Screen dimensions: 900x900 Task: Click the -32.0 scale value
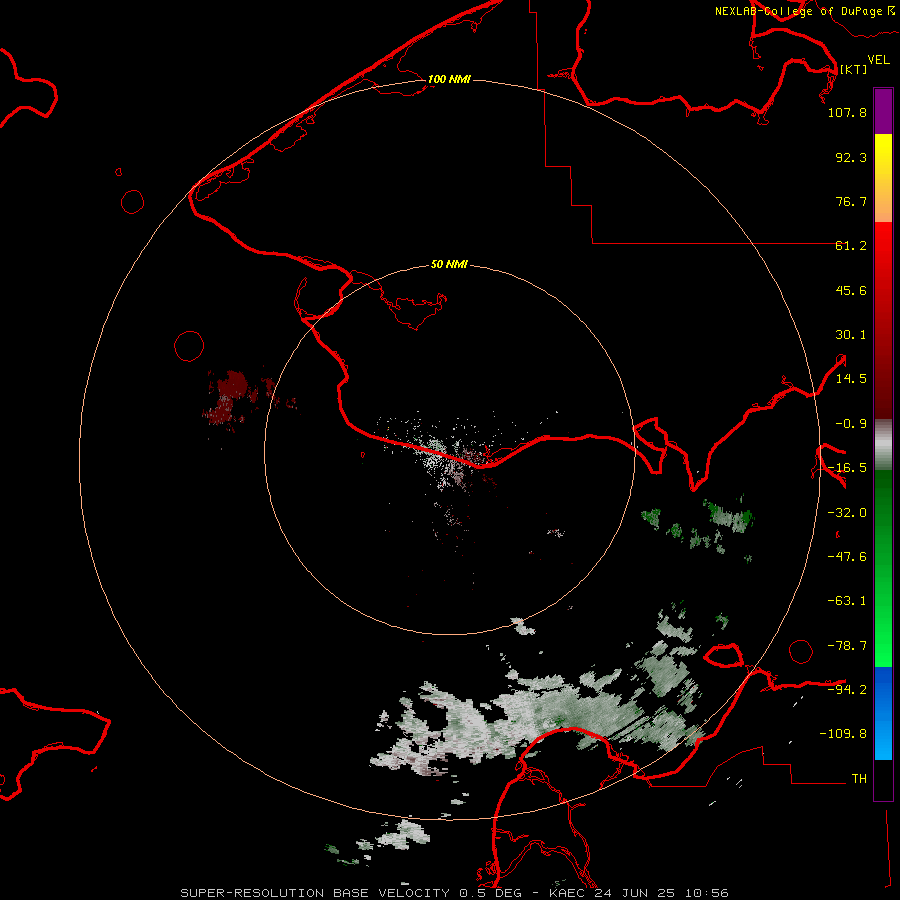[847, 513]
